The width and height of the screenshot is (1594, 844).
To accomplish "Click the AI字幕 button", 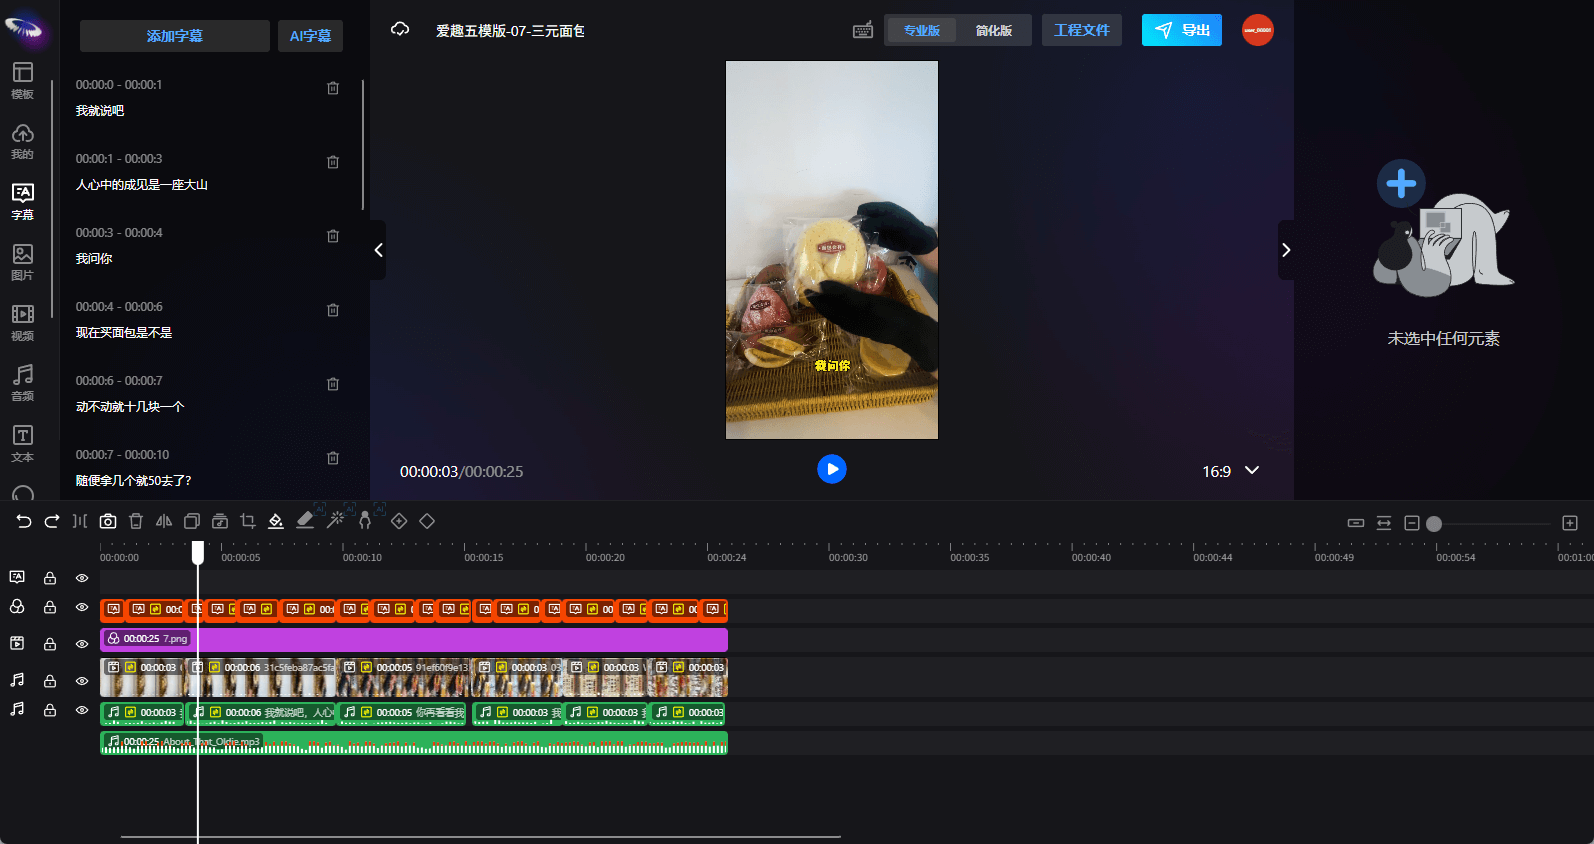I will click(x=310, y=36).
